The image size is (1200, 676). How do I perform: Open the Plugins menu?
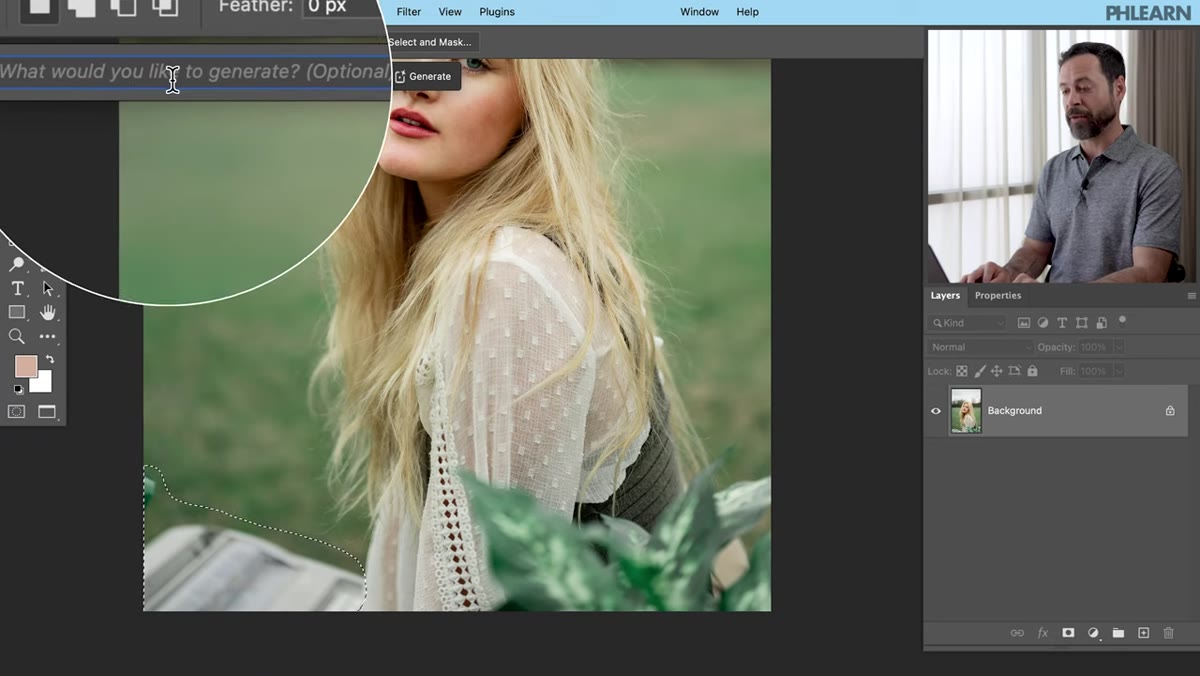pyautogui.click(x=497, y=12)
